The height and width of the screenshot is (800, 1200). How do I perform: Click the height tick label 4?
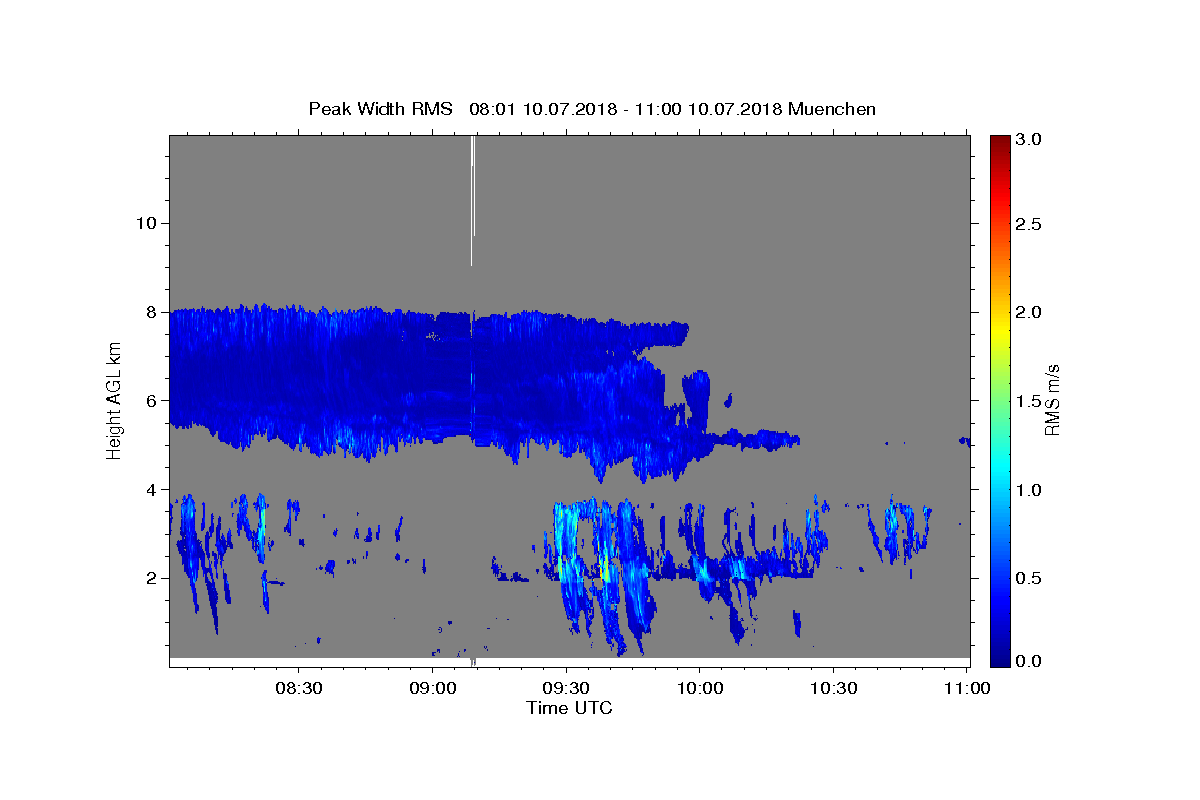[151, 489]
